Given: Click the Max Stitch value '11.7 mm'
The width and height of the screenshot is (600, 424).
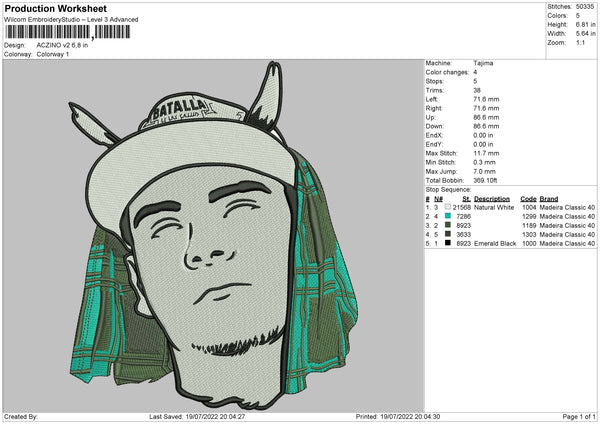Looking at the screenshot, I should click(486, 153).
